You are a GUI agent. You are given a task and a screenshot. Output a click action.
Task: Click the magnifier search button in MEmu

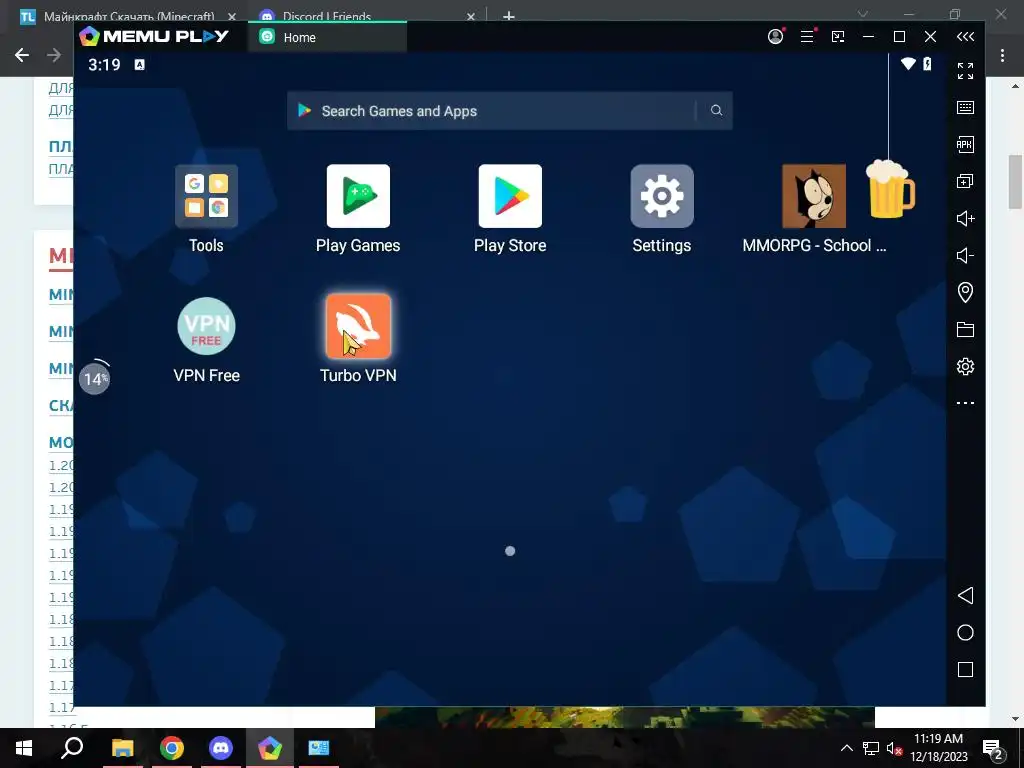pyautogui.click(x=716, y=110)
